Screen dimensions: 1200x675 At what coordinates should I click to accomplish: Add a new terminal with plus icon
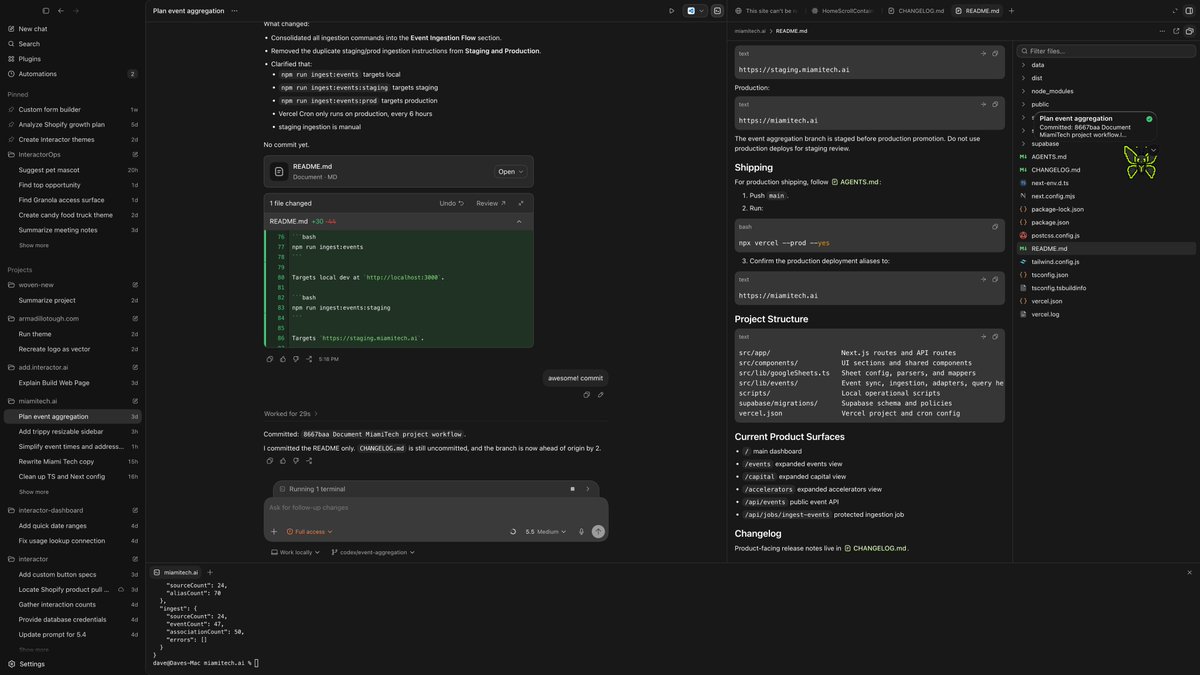210,572
